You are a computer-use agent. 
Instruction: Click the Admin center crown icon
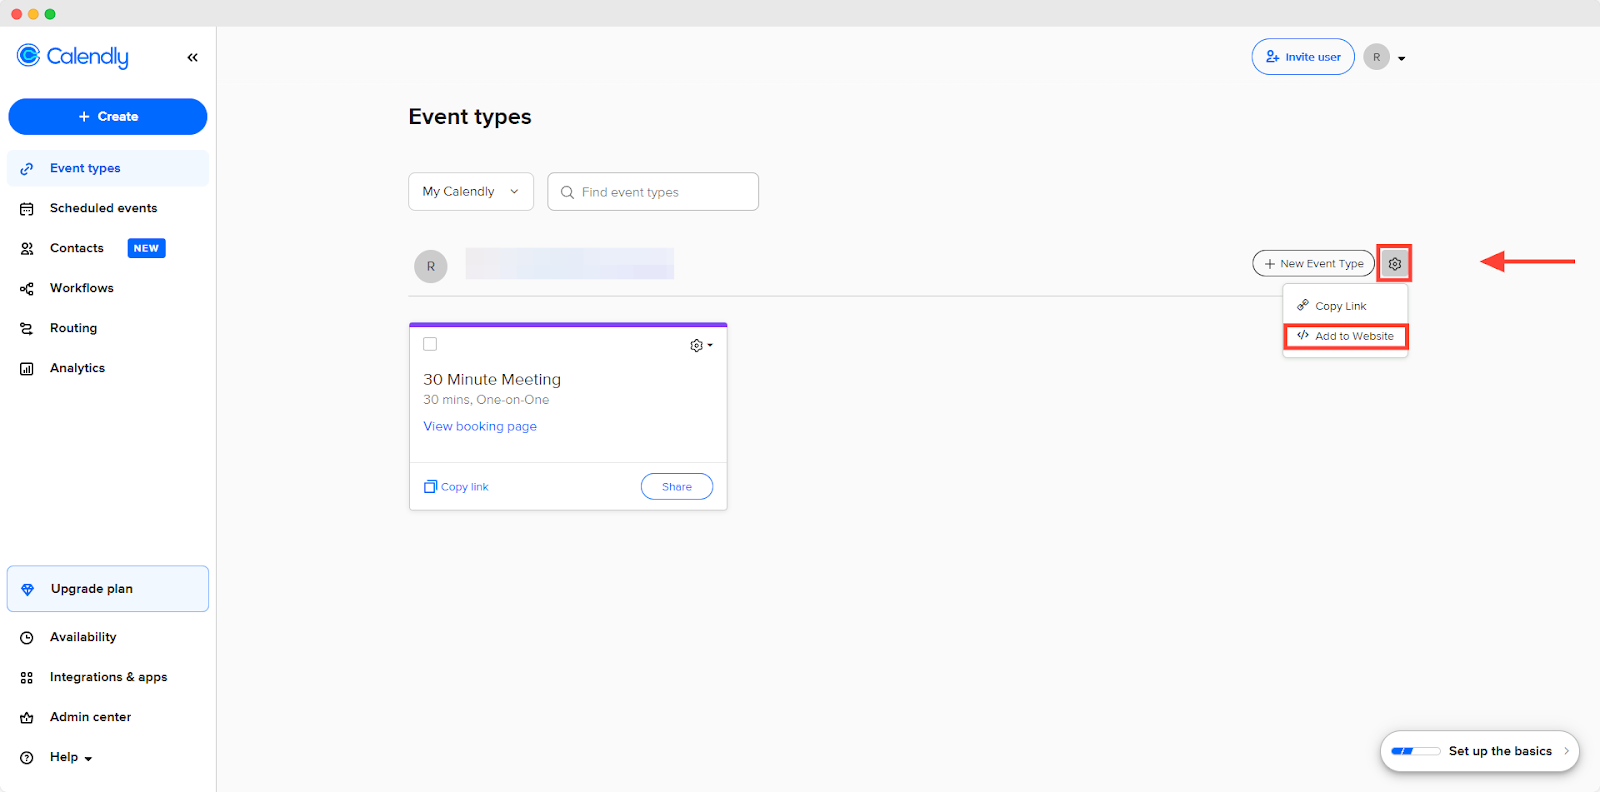tap(27, 718)
